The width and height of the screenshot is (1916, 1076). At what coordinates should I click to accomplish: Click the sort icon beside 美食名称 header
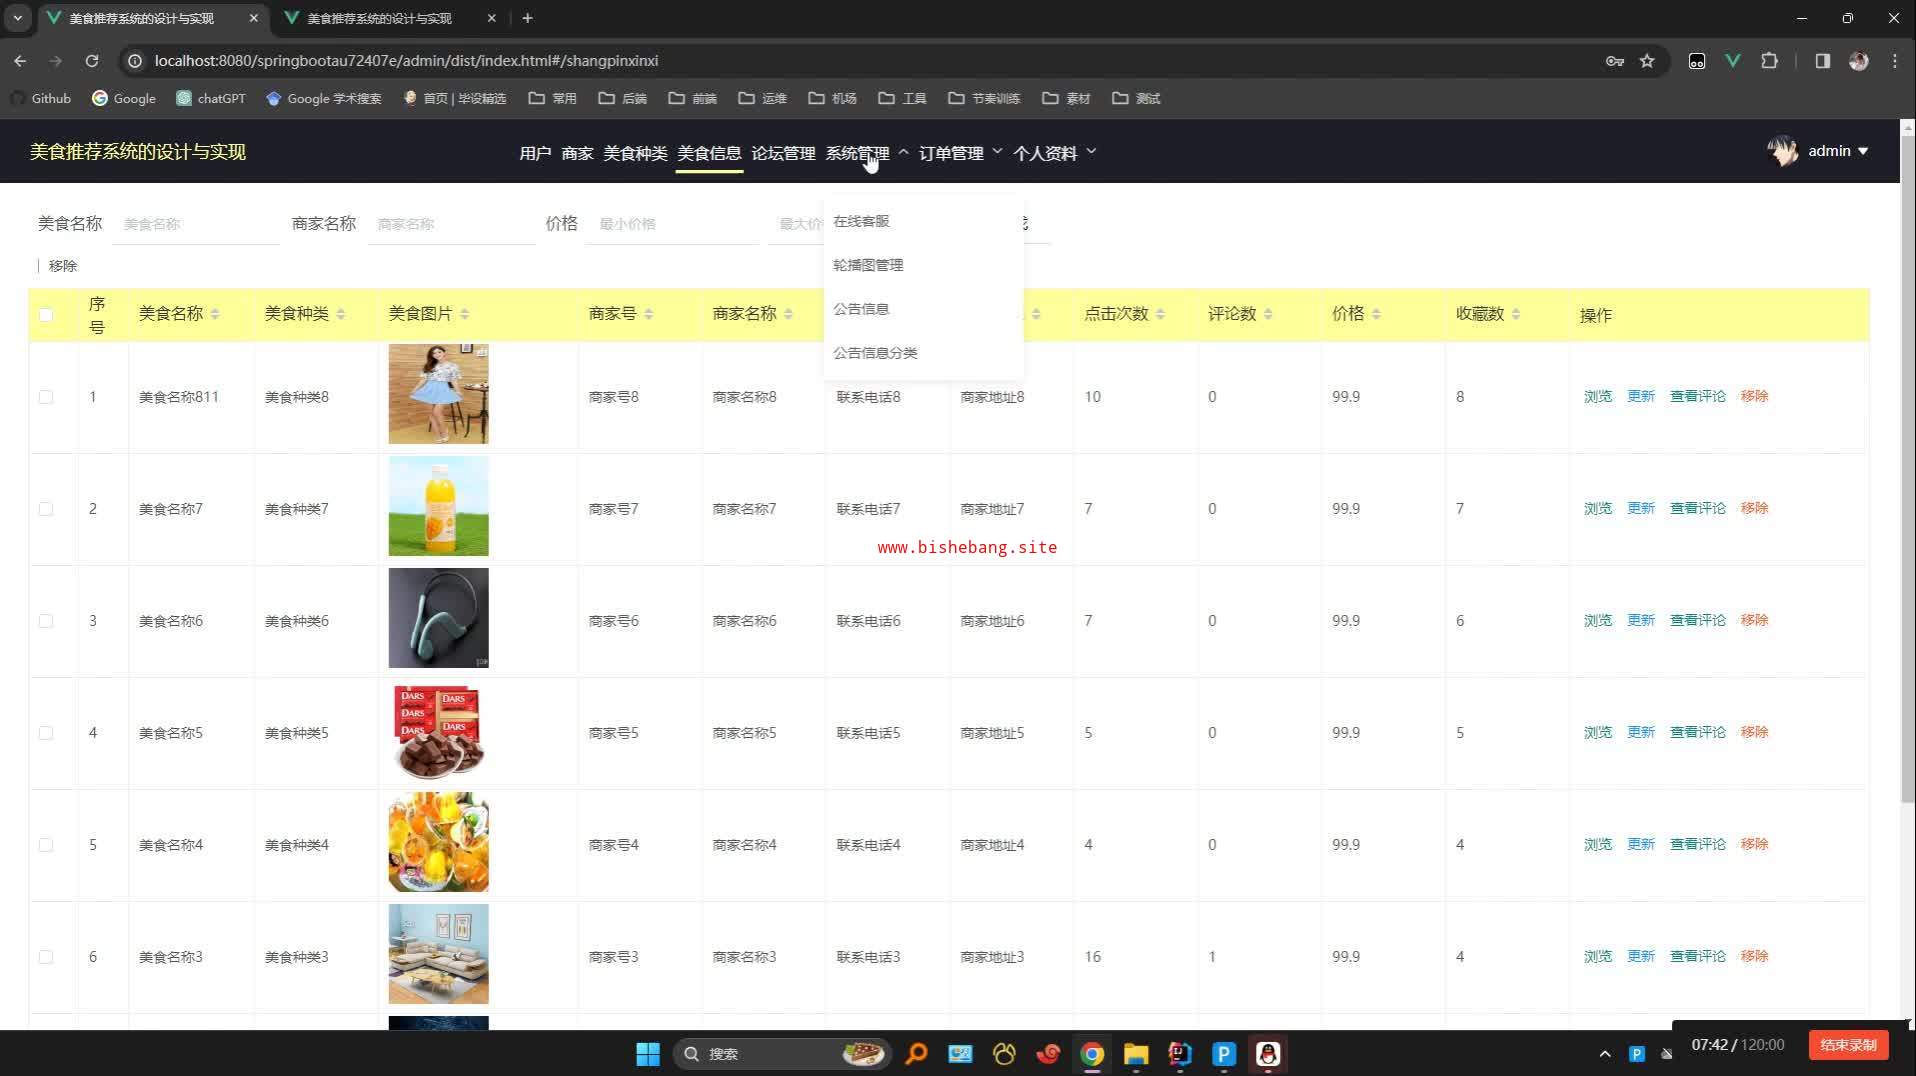[x=215, y=315]
